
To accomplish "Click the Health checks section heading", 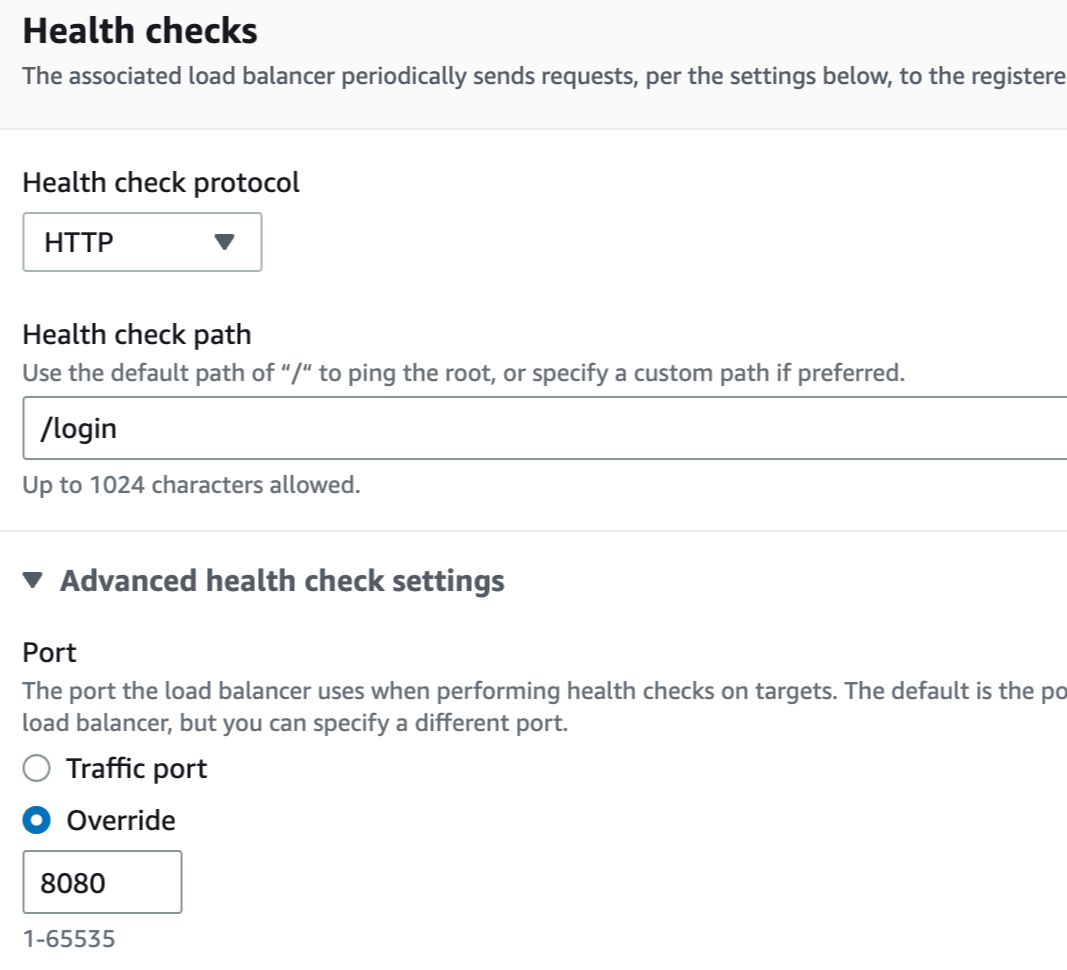I will tap(140, 31).
